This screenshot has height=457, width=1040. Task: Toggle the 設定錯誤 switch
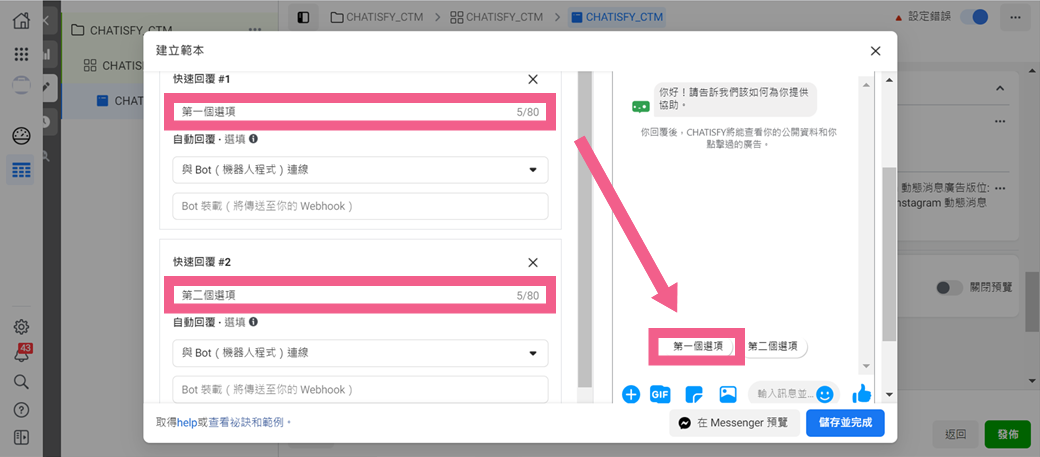pos(973,17)
